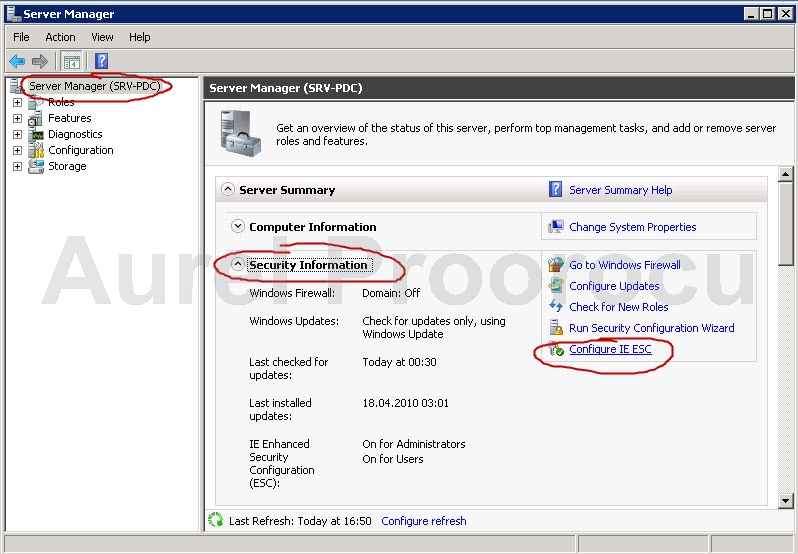This screenshot has width=798, height=554.
Task: Expand the Configuration tree node
Action: [x=17, y=151]
